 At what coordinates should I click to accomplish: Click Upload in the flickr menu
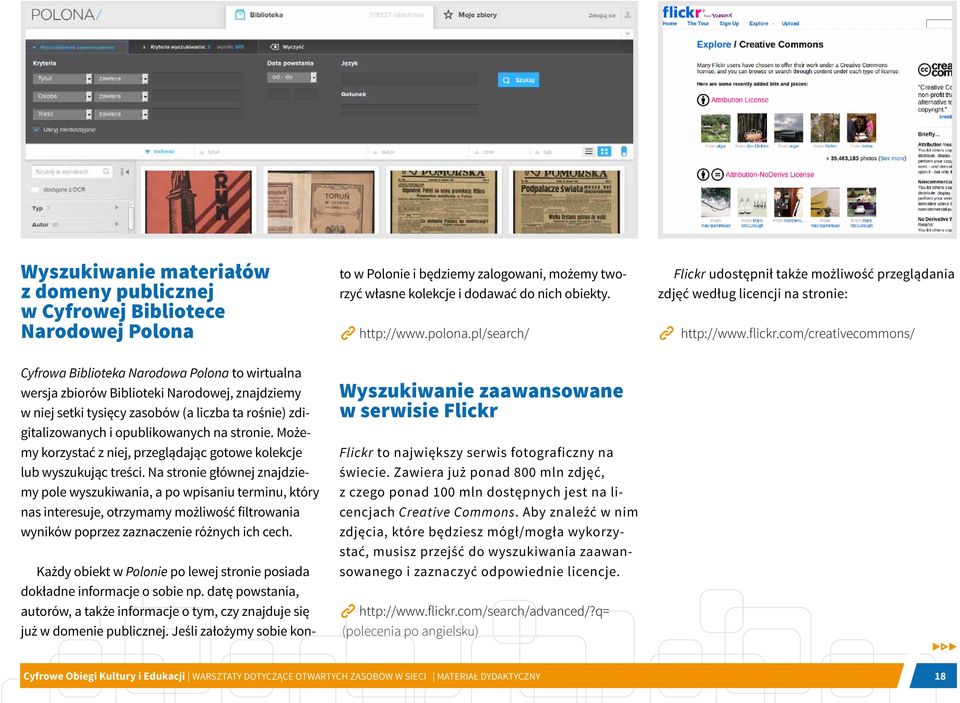(x=790, y=23)
